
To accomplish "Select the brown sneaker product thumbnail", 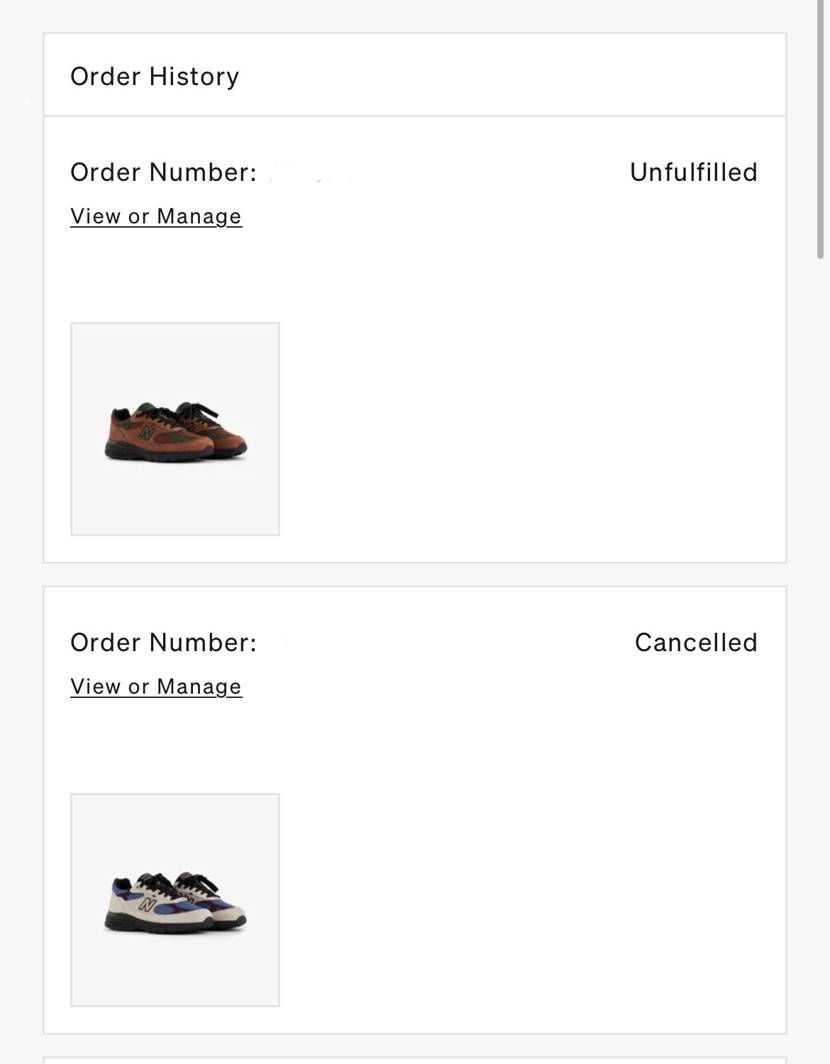I will tap(175, 429).
